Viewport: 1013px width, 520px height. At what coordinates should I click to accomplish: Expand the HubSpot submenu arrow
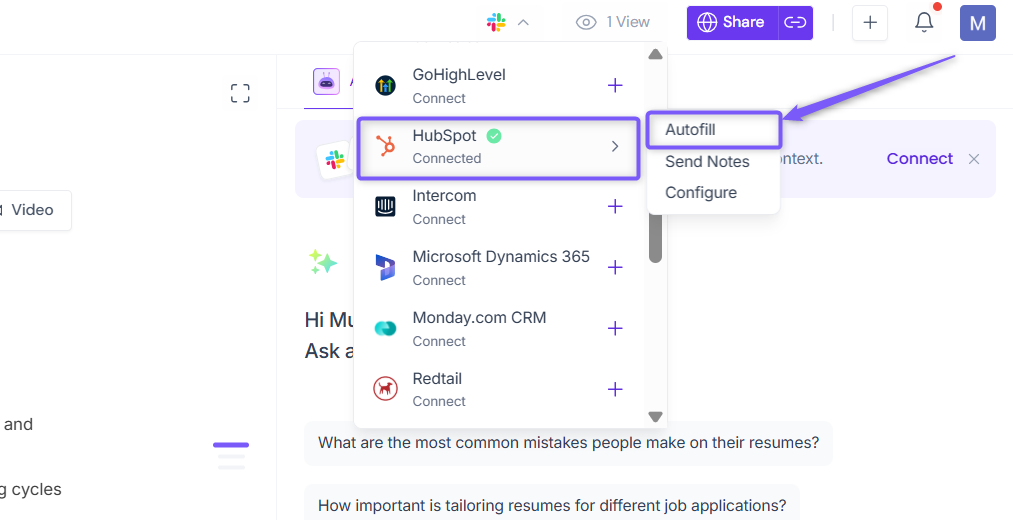tap(615, 147)
